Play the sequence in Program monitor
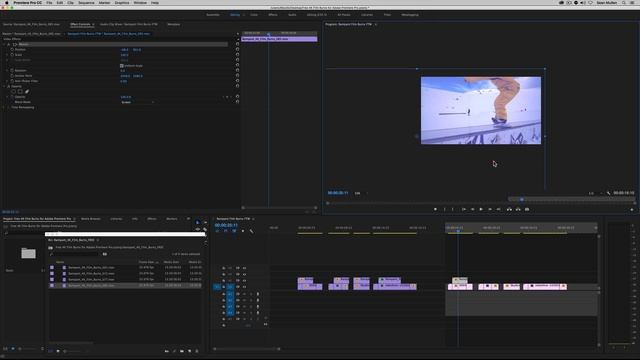Image resolution: width=640 pixels, height=360 pixels. pyautogui.click(x=481, y=209)
